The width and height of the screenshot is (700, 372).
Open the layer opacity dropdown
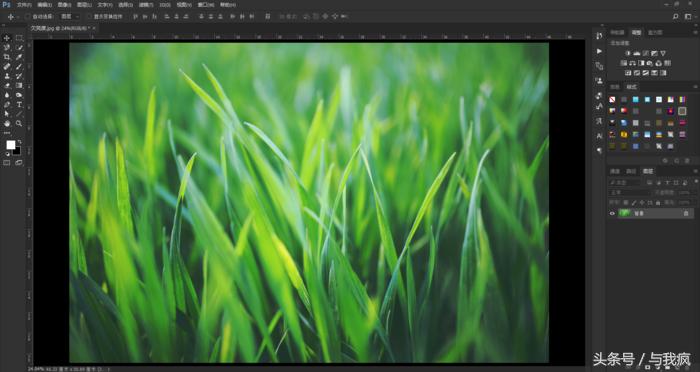[688, 192]
